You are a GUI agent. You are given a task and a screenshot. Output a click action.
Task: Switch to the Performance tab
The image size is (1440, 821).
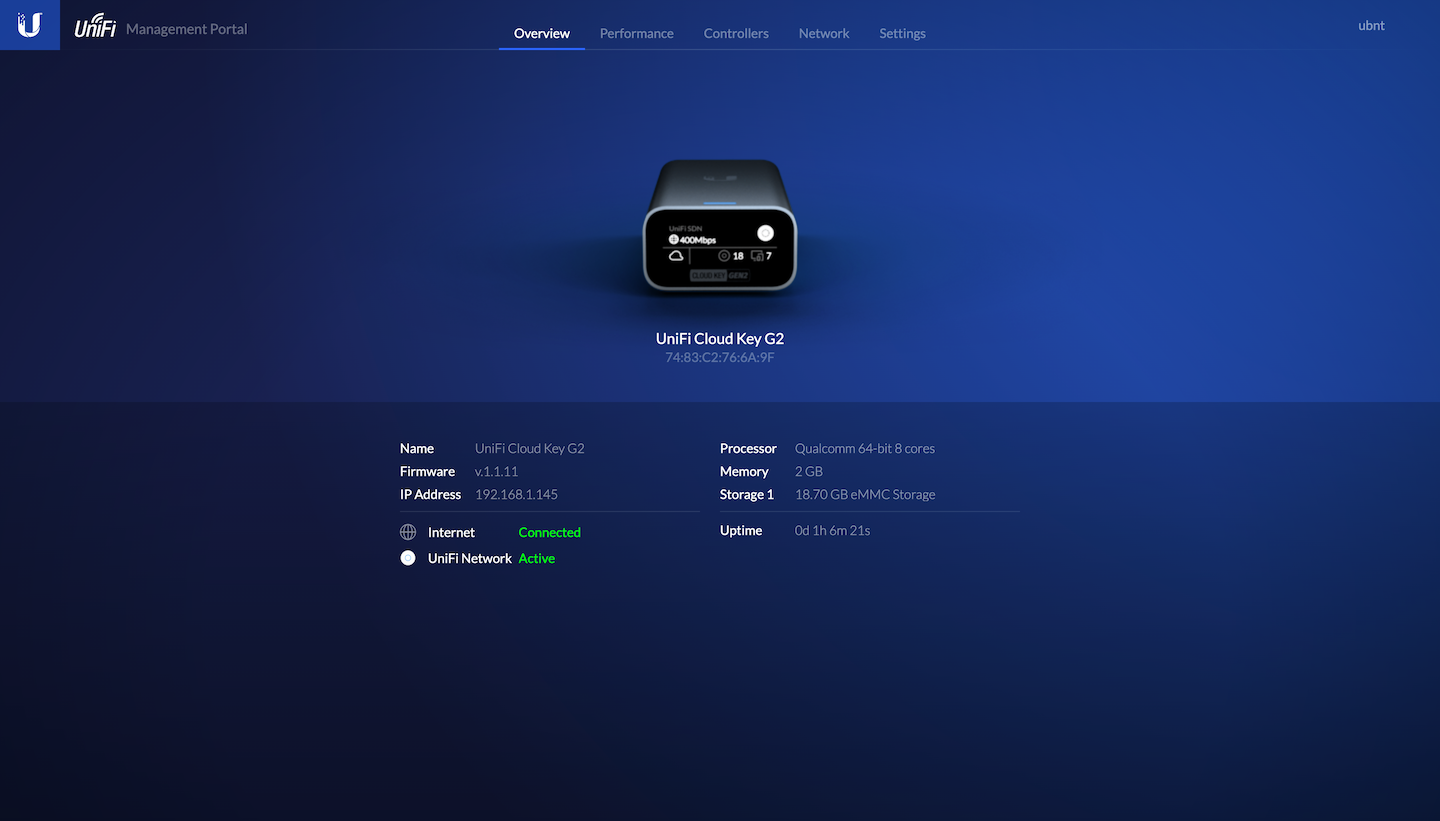pyautogui.click(x=637, y=33)
